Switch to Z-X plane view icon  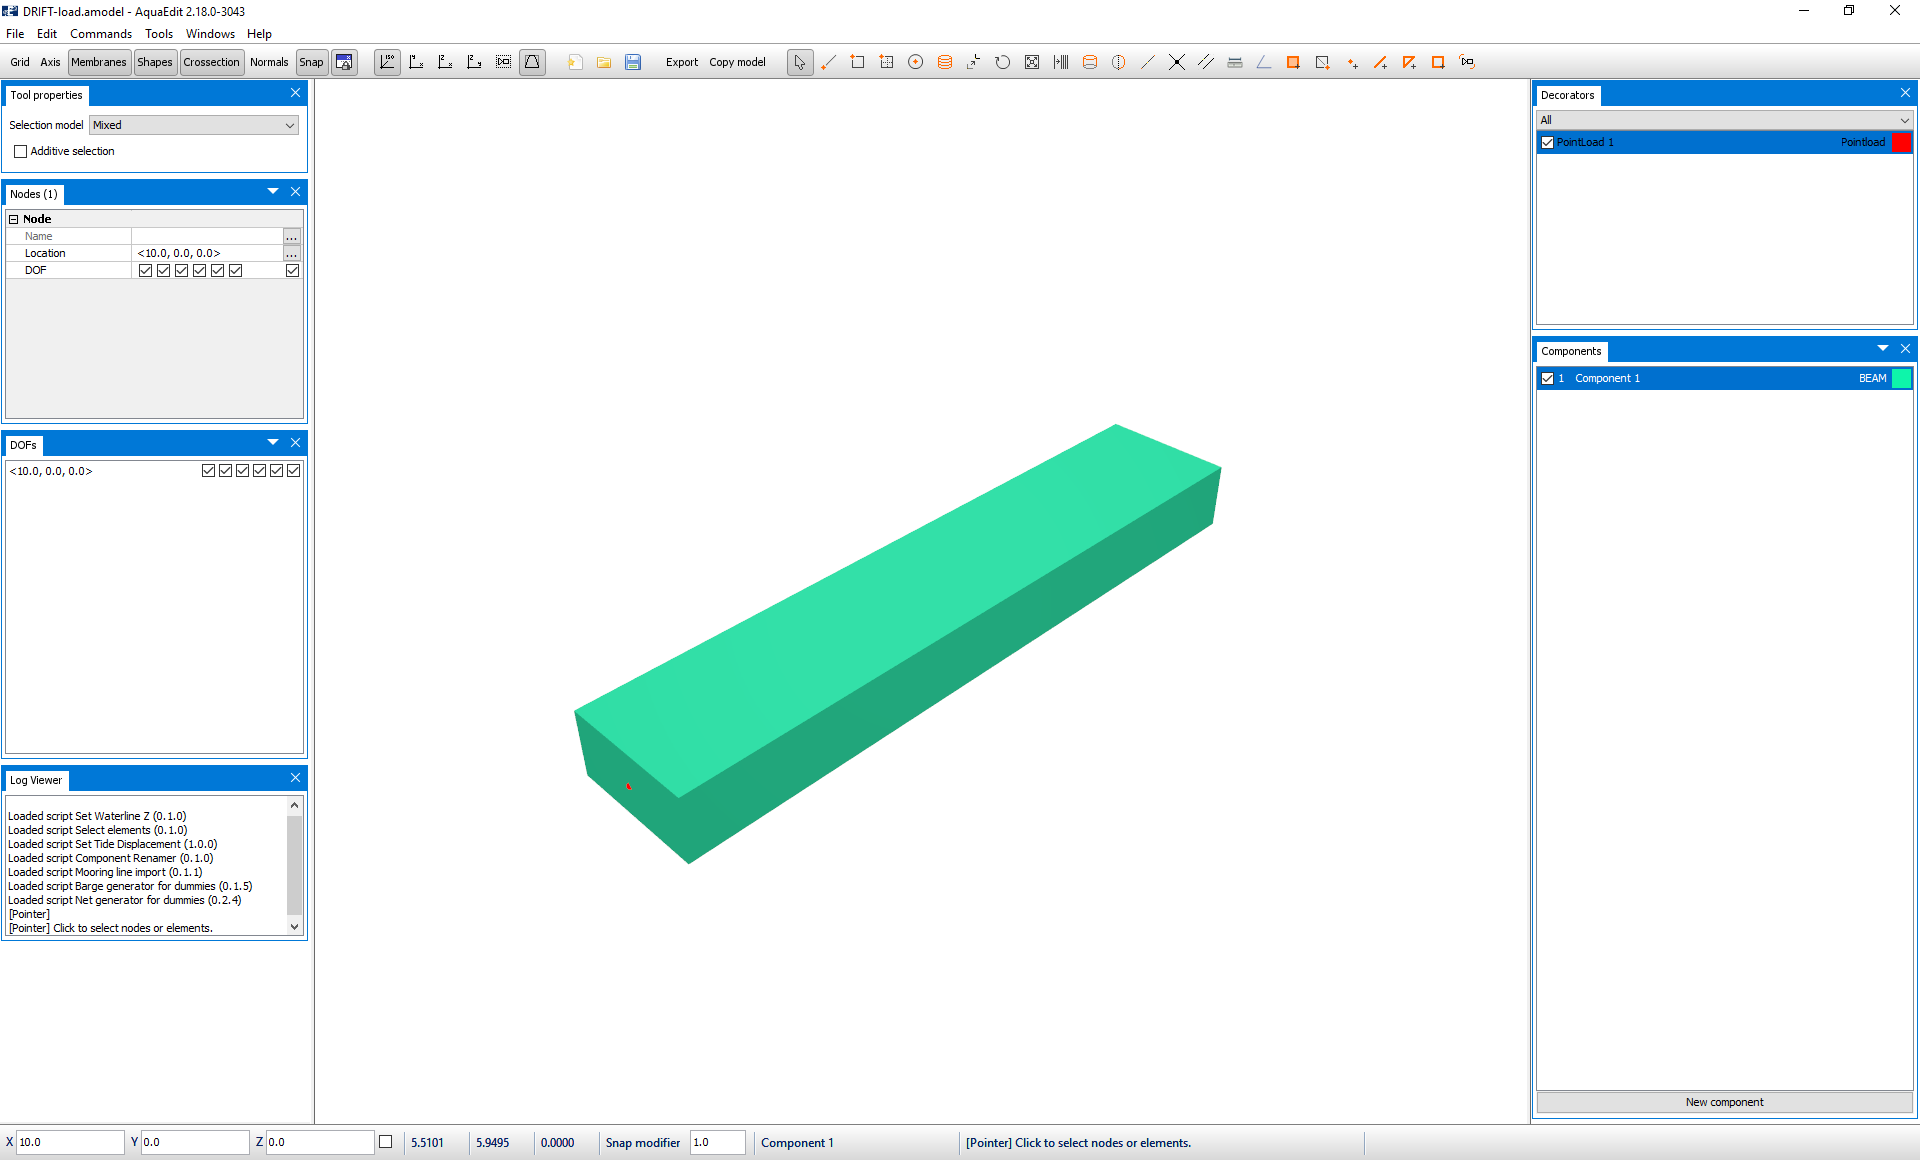tap(446, 62)
